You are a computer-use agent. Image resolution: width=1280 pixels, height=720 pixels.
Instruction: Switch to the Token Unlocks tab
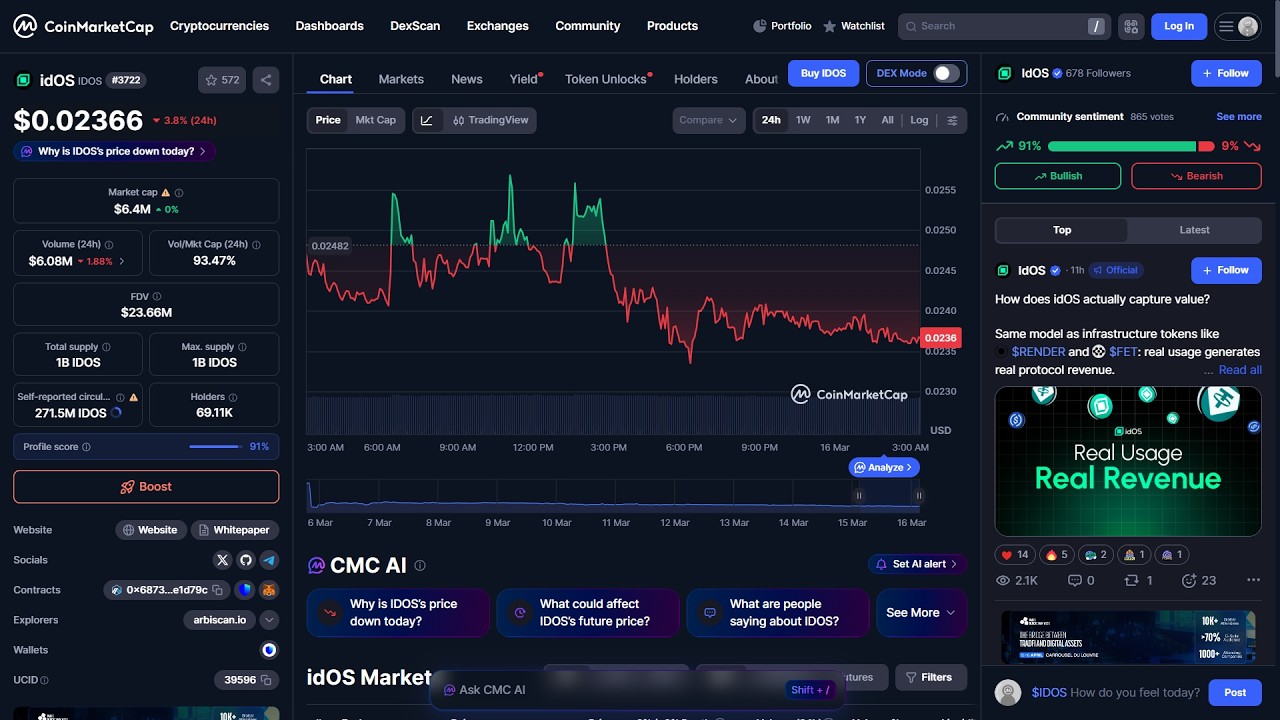[605, 79]
